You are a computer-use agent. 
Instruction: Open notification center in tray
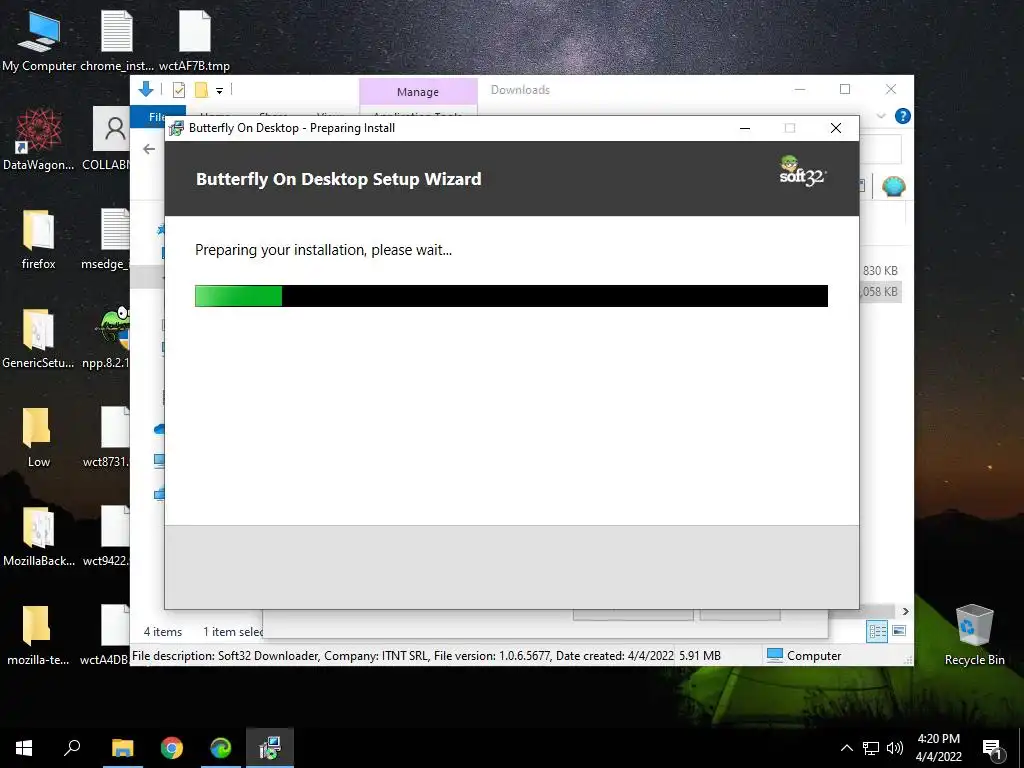[x=993, y=748]
